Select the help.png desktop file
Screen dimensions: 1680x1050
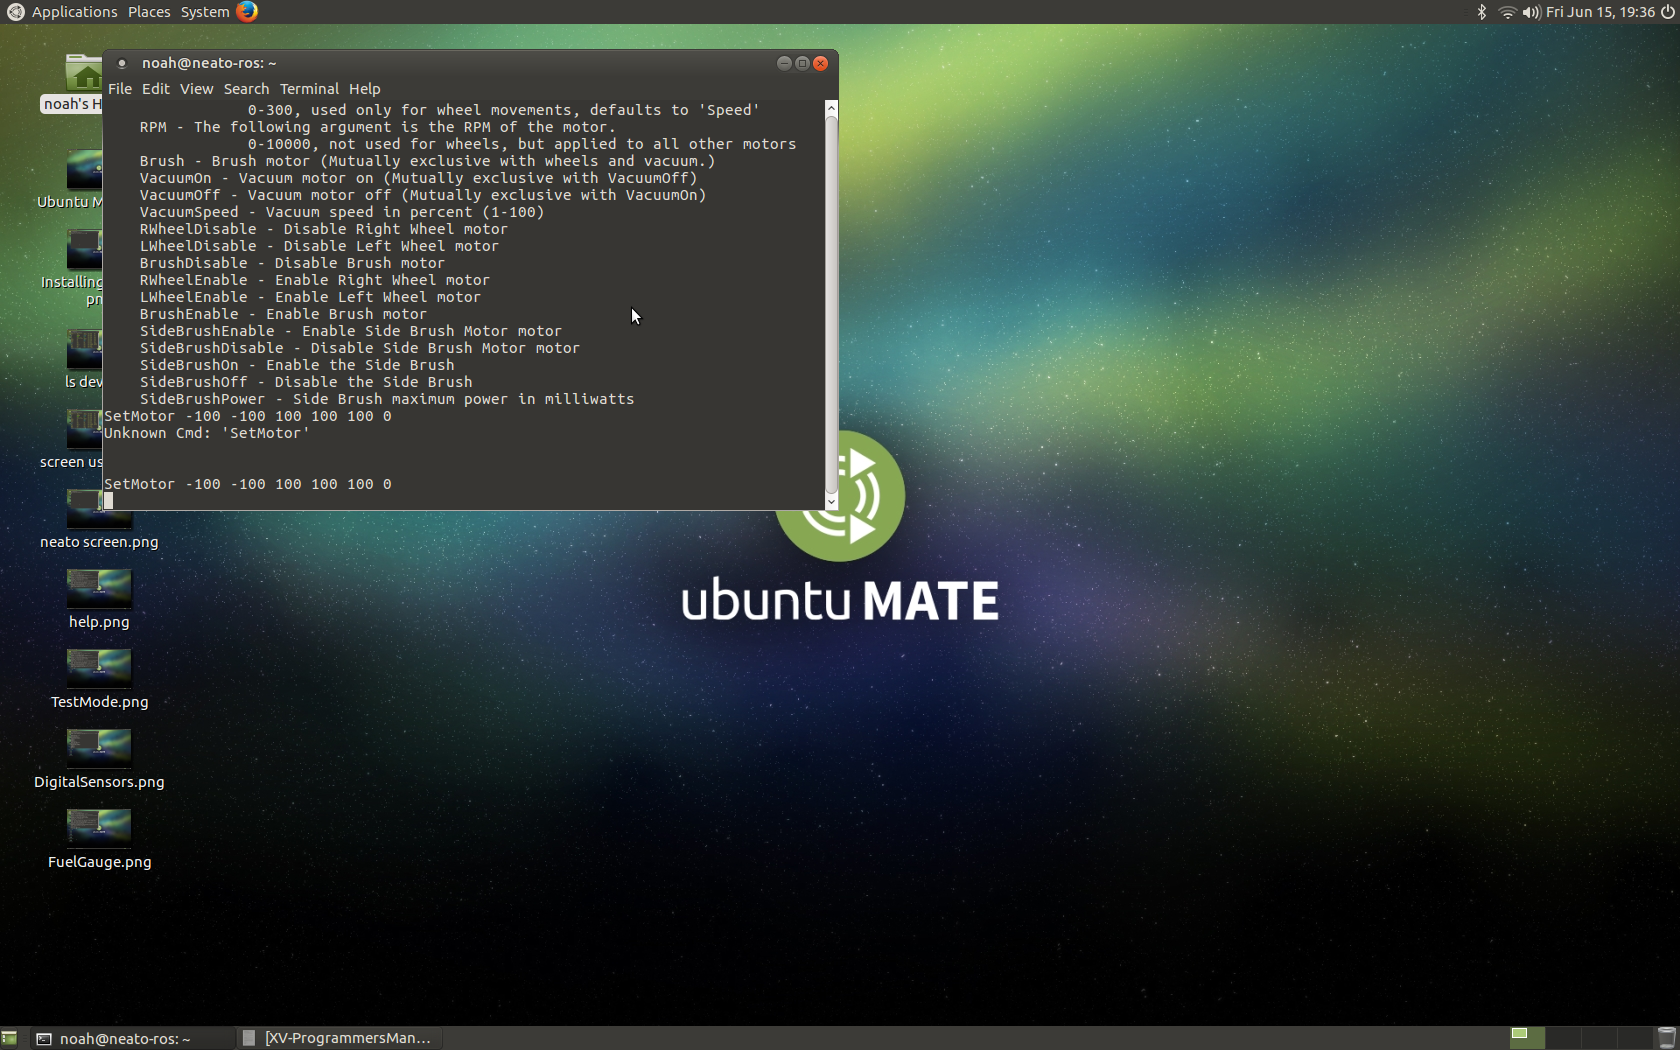99,601
